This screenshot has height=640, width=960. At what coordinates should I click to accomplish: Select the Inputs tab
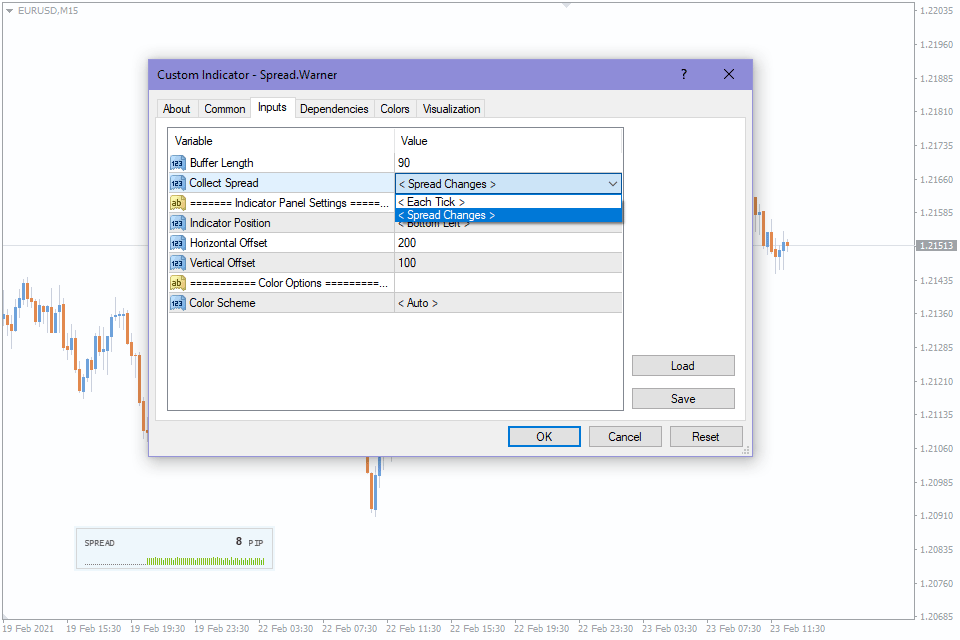click(x=272, y=107)
